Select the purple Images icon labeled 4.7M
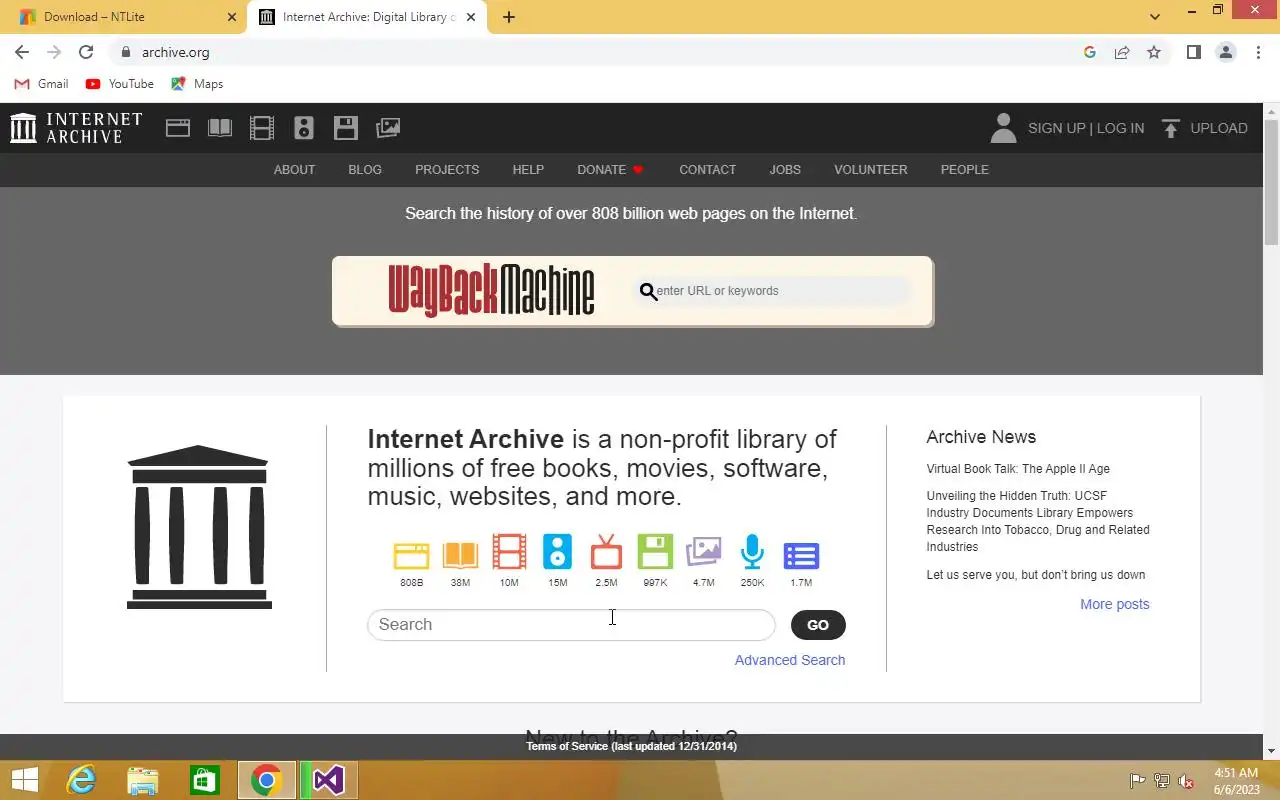Image resolution: width=1280 pixels, height=800 pixels. pyautogui.click(x=704, y=551)
